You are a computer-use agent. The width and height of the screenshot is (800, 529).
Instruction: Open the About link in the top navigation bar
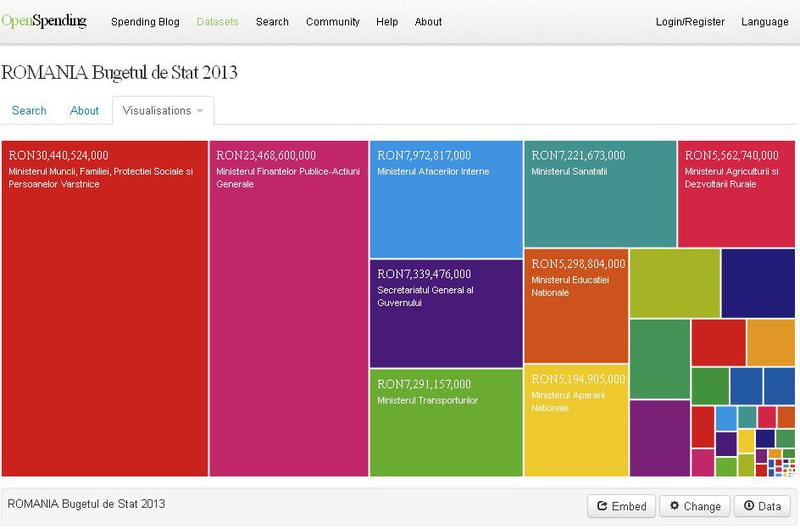pos(428,22)
